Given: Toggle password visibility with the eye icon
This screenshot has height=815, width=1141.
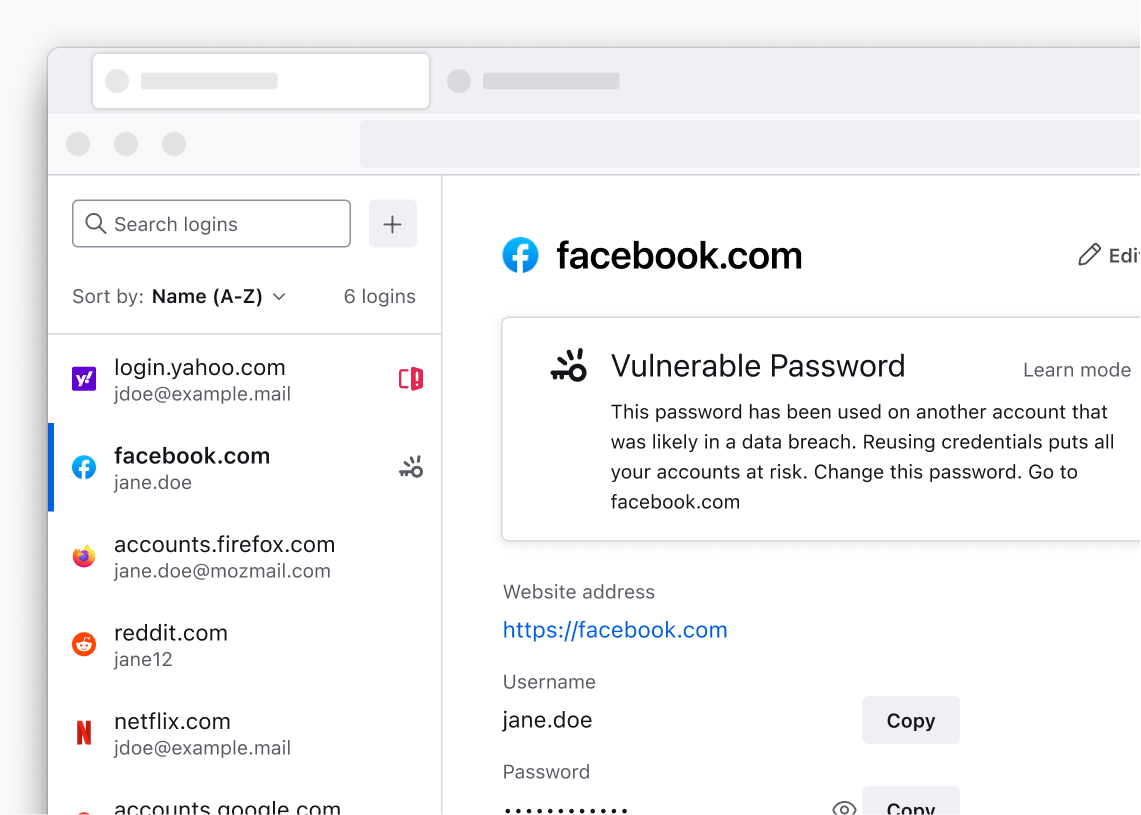Looking at the screenshot, I should click(x=843, y=808).
